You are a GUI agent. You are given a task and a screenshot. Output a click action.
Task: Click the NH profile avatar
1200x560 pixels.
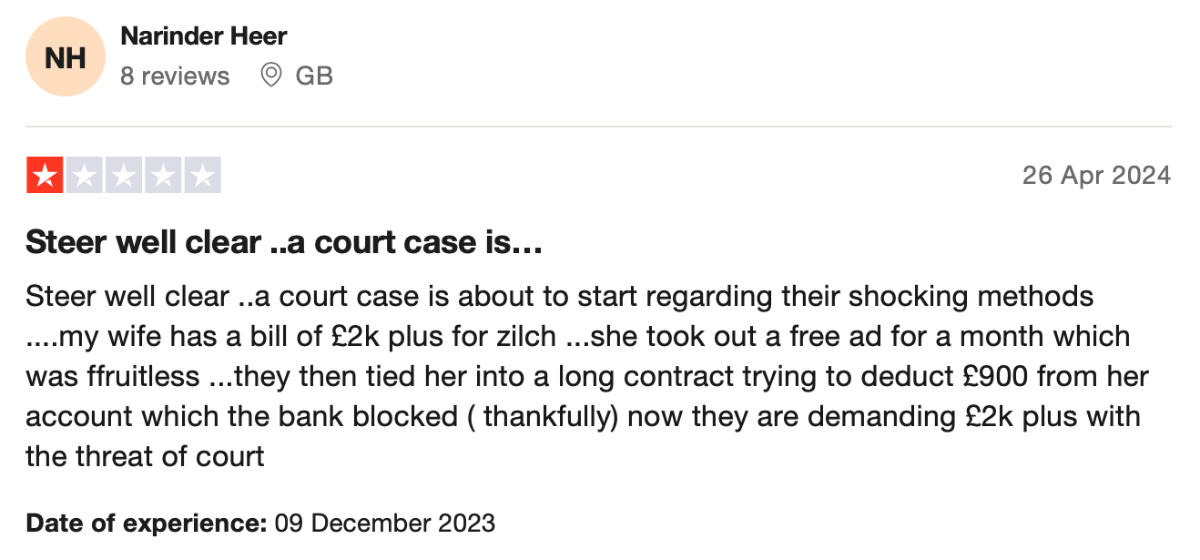click(x=65, y=56)
